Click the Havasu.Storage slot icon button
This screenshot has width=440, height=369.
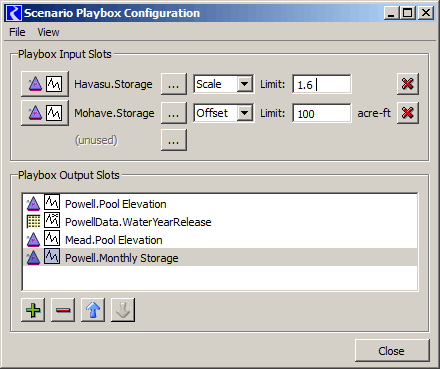click(45, 84)
